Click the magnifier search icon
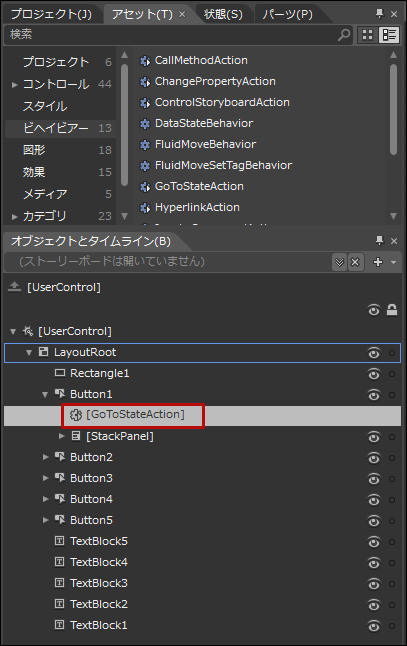This screenshot has height=646, width=407. click(344, 35)
